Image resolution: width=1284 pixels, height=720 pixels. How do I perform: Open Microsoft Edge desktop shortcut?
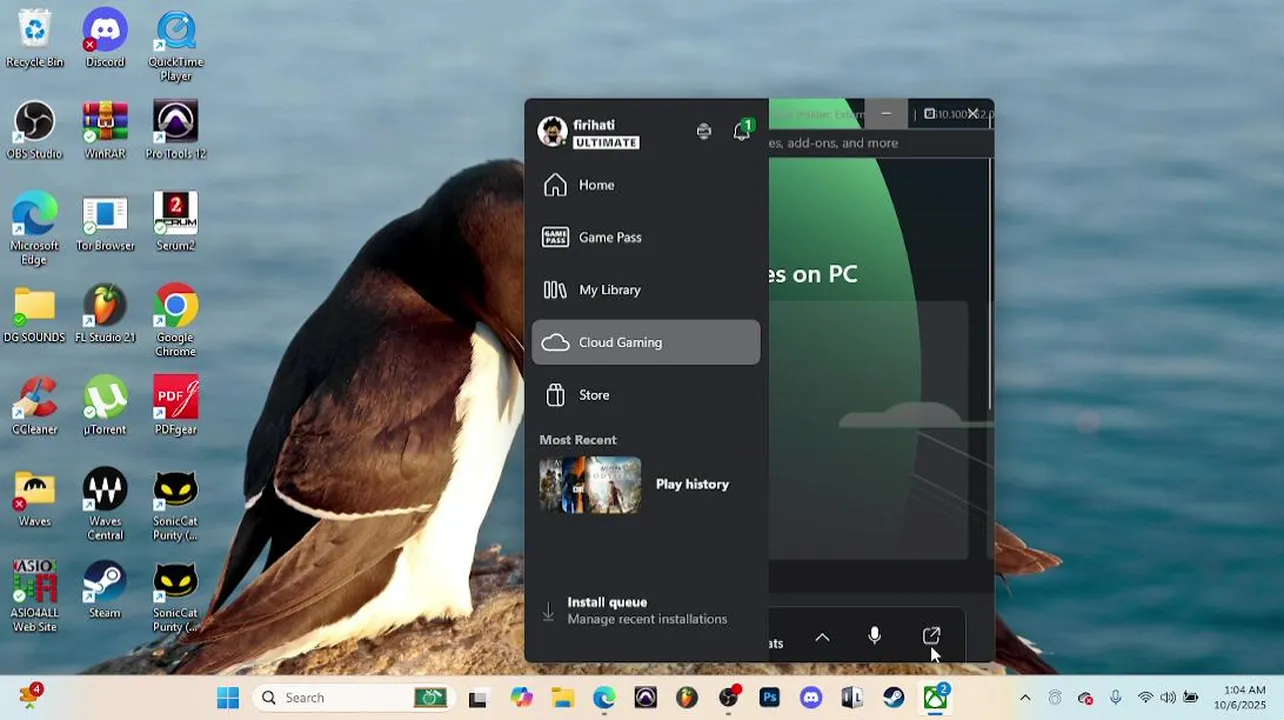pos(34,229)
